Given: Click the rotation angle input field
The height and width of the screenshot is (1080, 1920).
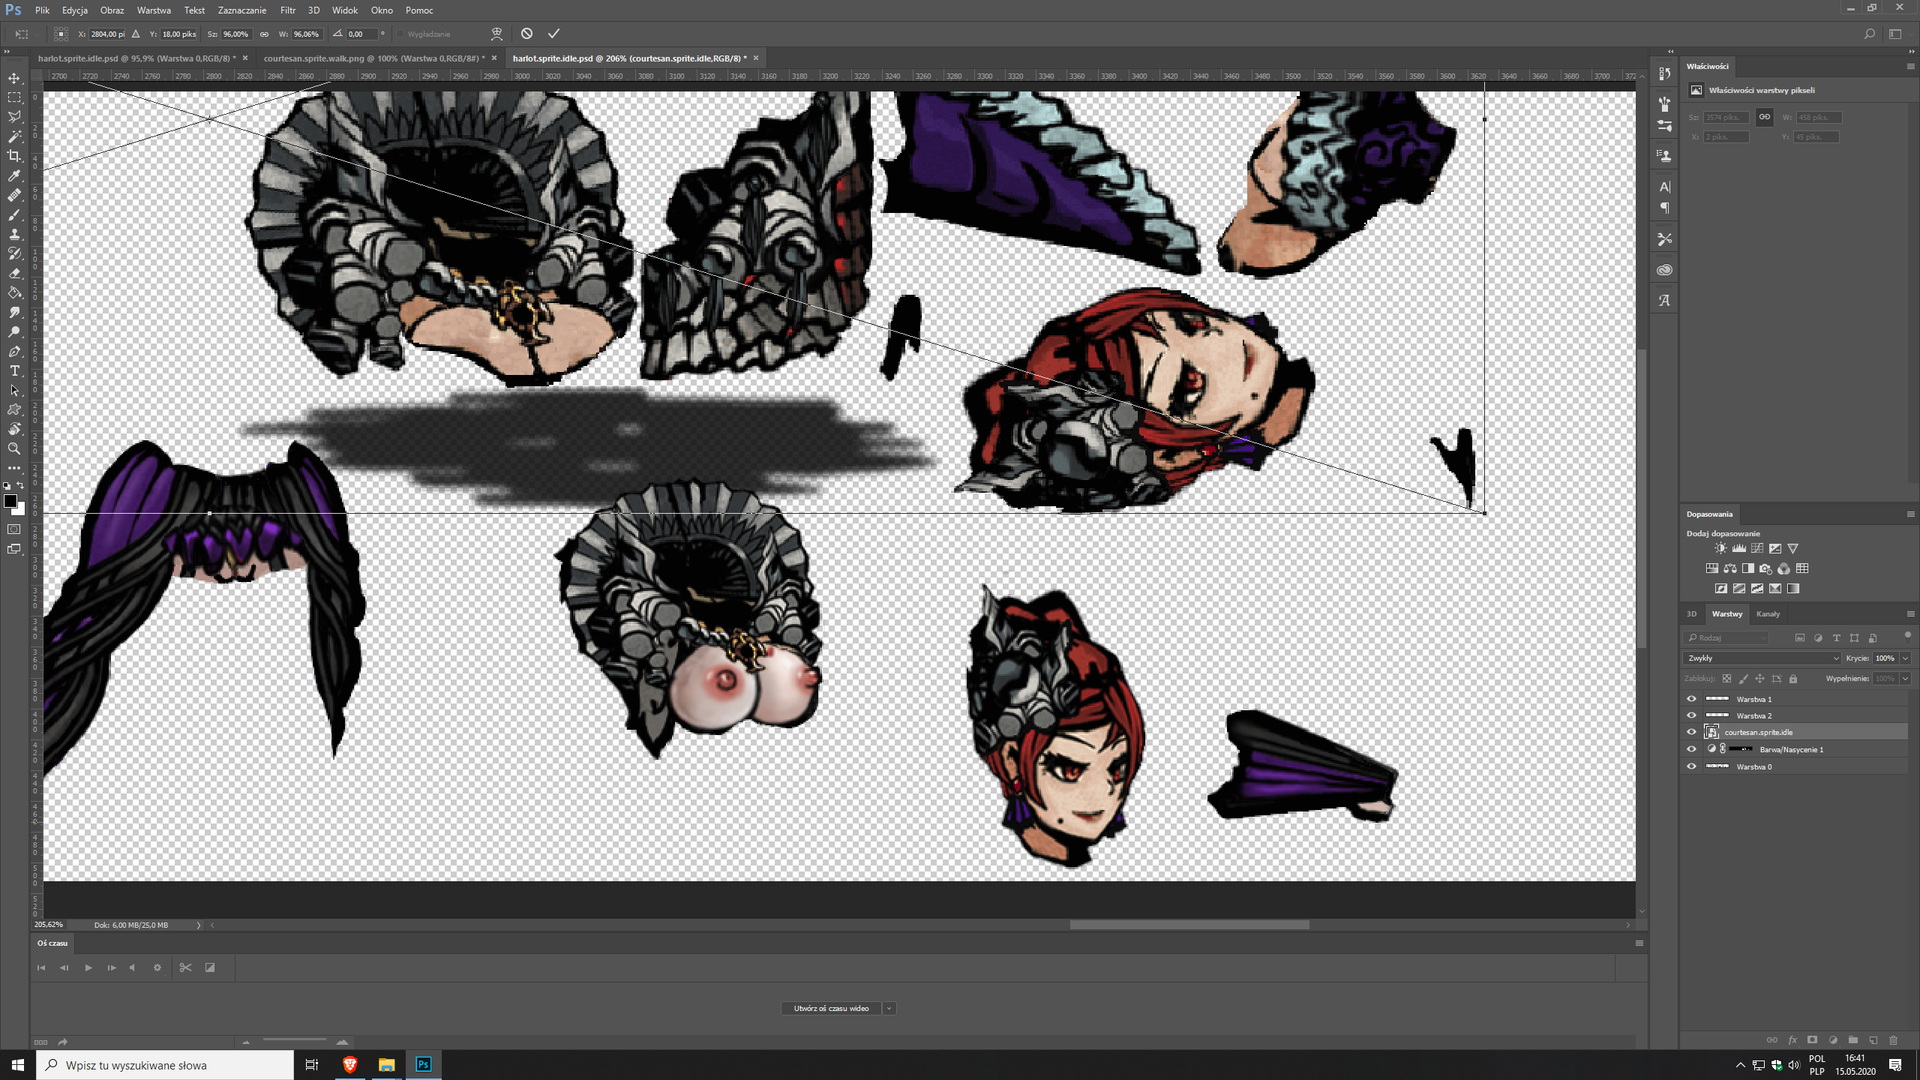Looking at the screenshot, I should coord(360,34).
